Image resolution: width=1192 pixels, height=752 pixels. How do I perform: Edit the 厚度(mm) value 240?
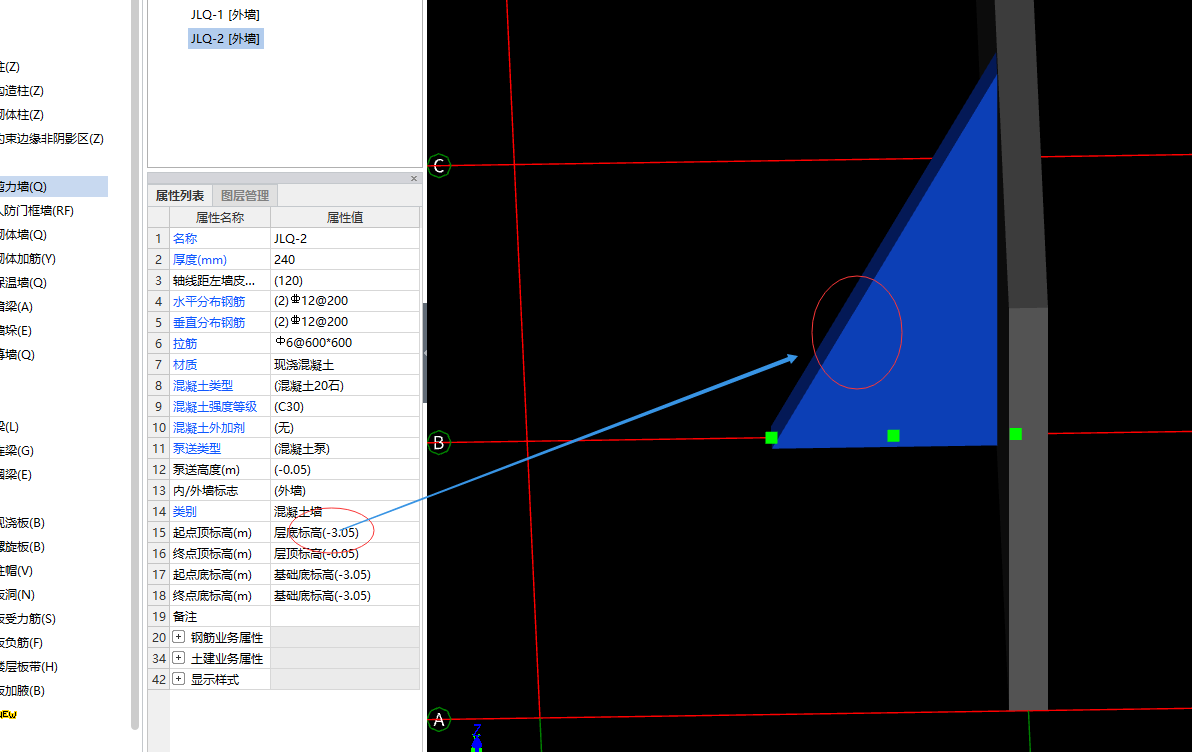pos(344,259)
